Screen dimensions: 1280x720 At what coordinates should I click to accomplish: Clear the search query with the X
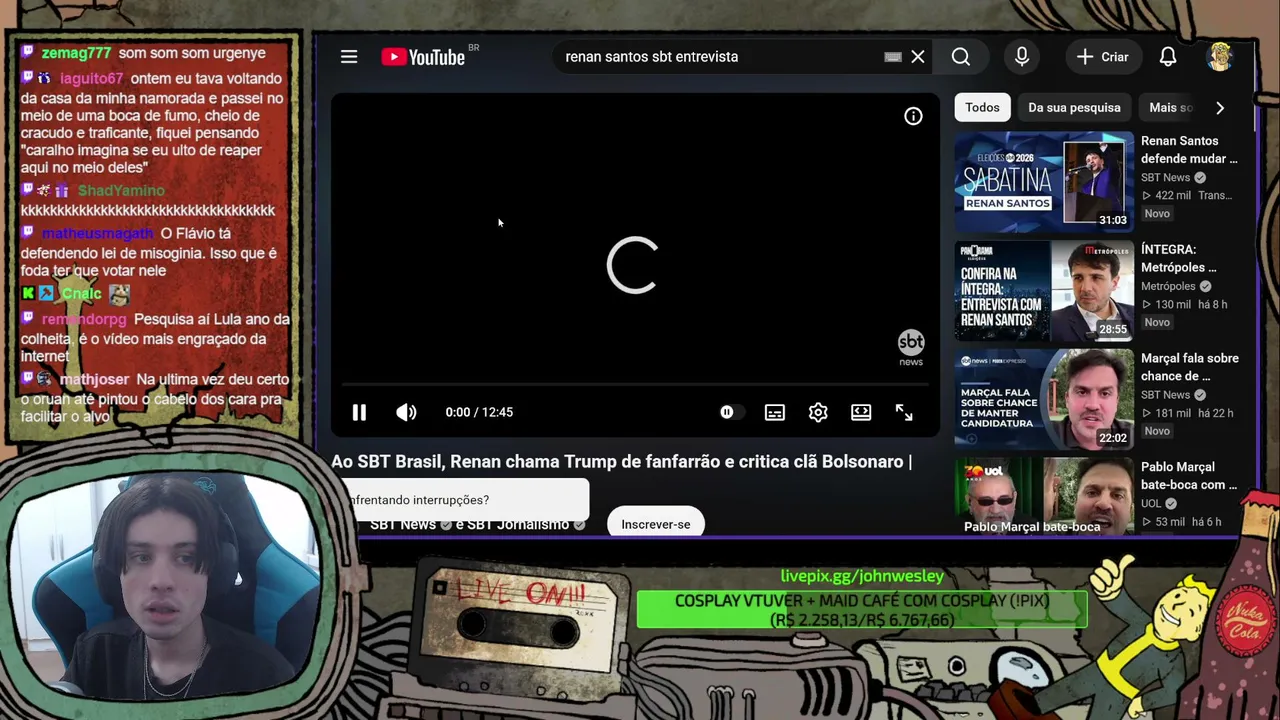918,57
